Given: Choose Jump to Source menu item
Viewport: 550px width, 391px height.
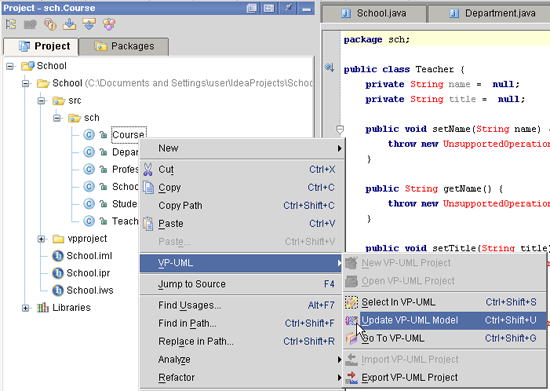Looking at the screenshot, I should click(241, 284).
